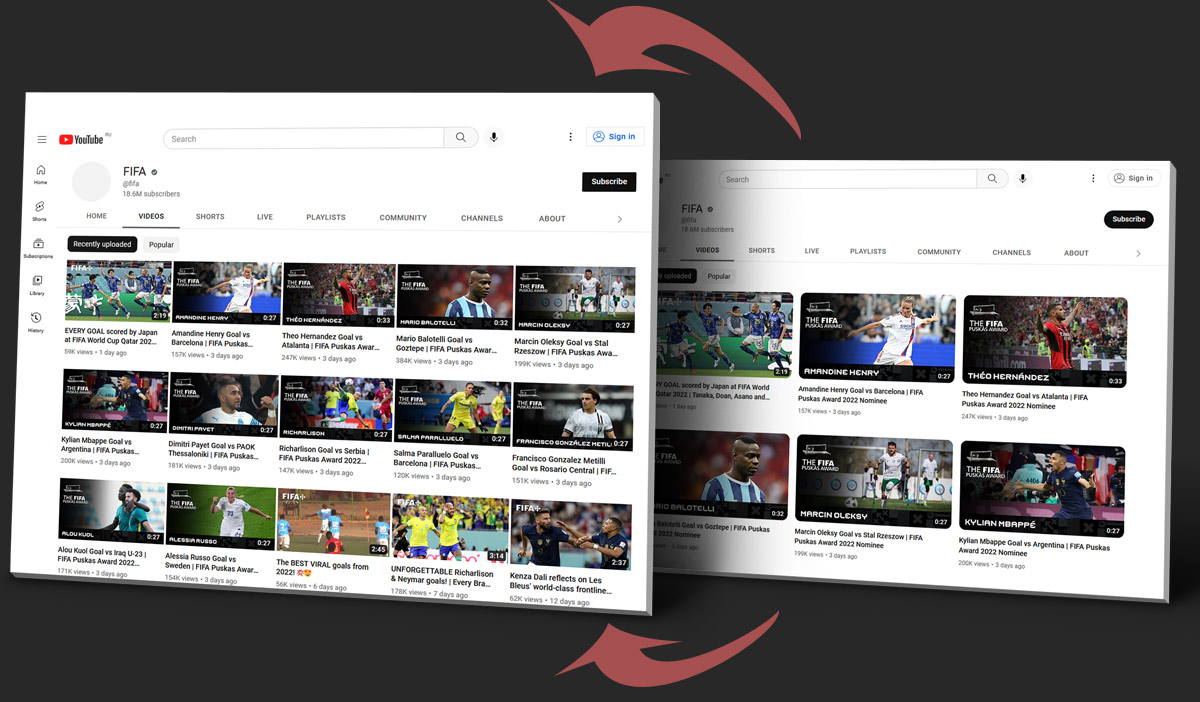Start a voice search with the microphone icon
This screenshot has width=1200, height=702.
[494, 137]
